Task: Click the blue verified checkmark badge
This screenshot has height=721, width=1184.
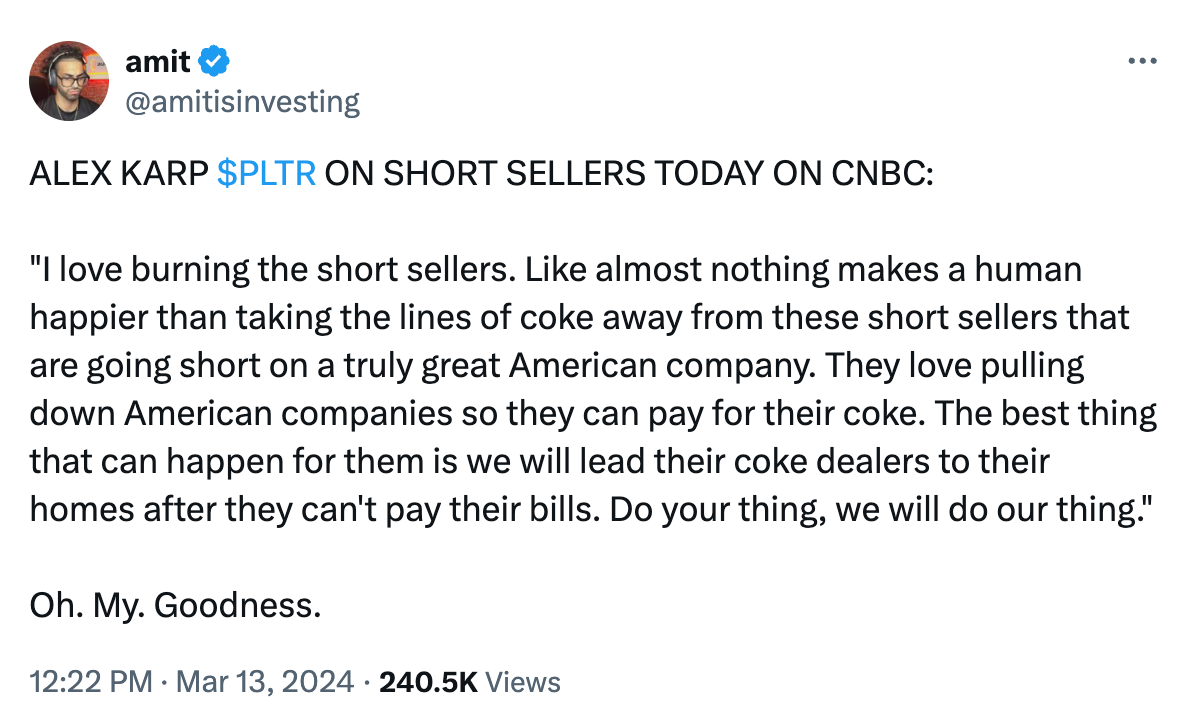Action: tap(214, 61)
